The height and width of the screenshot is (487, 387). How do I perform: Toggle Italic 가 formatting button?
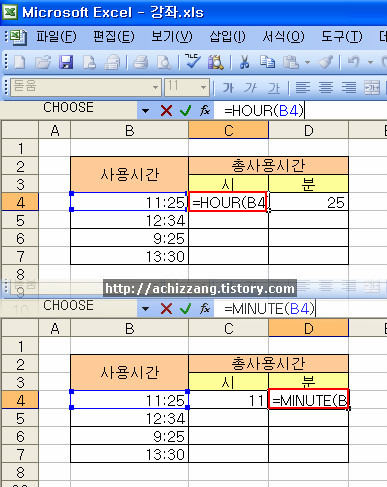250,88
